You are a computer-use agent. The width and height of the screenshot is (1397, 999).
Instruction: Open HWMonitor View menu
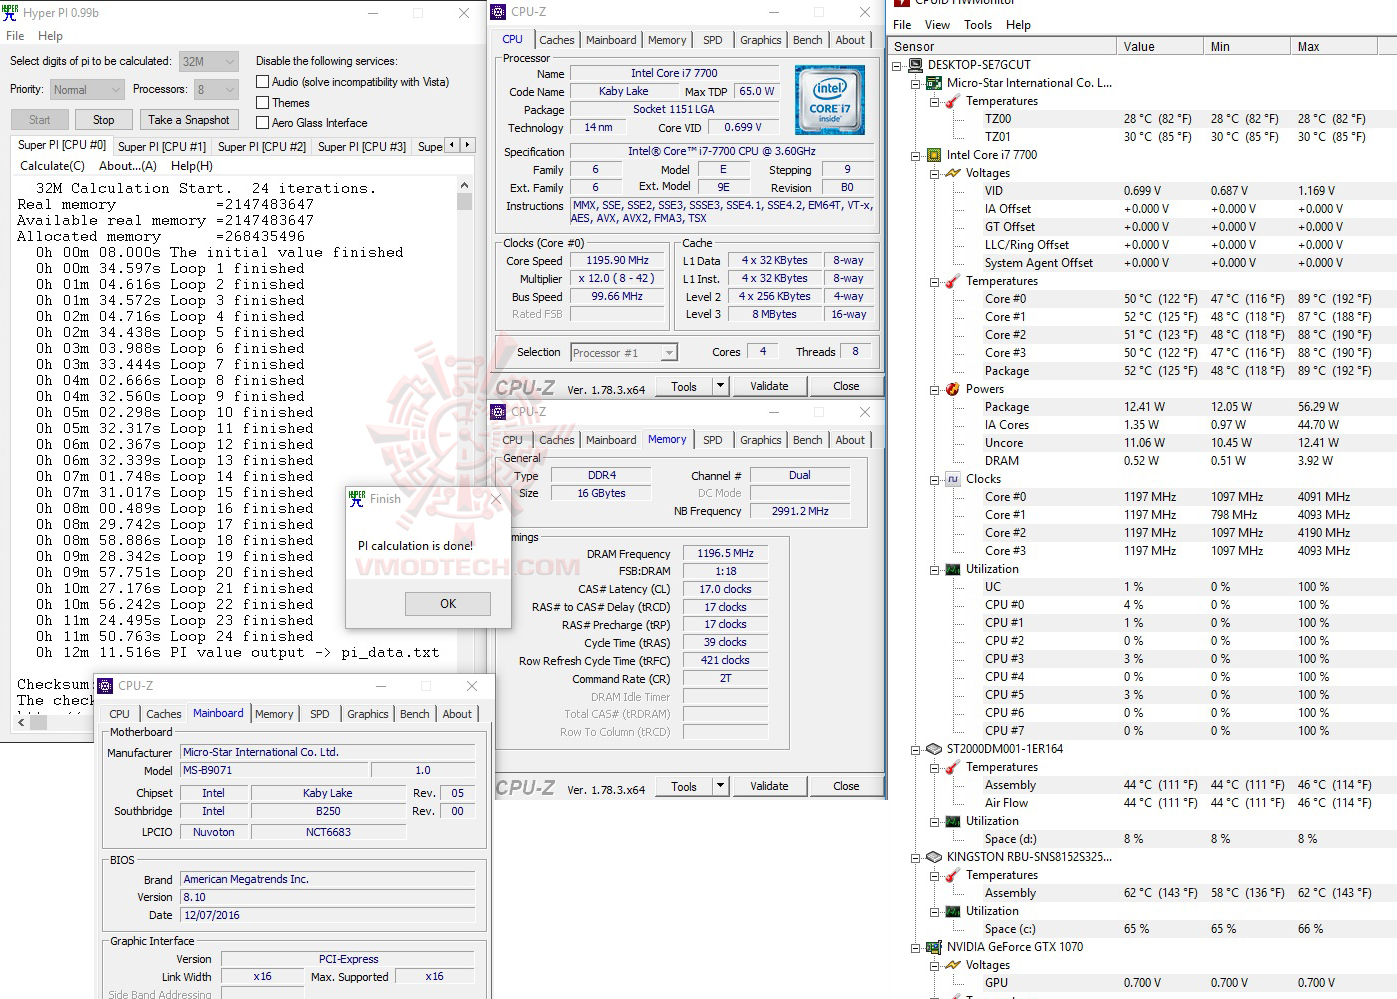[937, 25]
